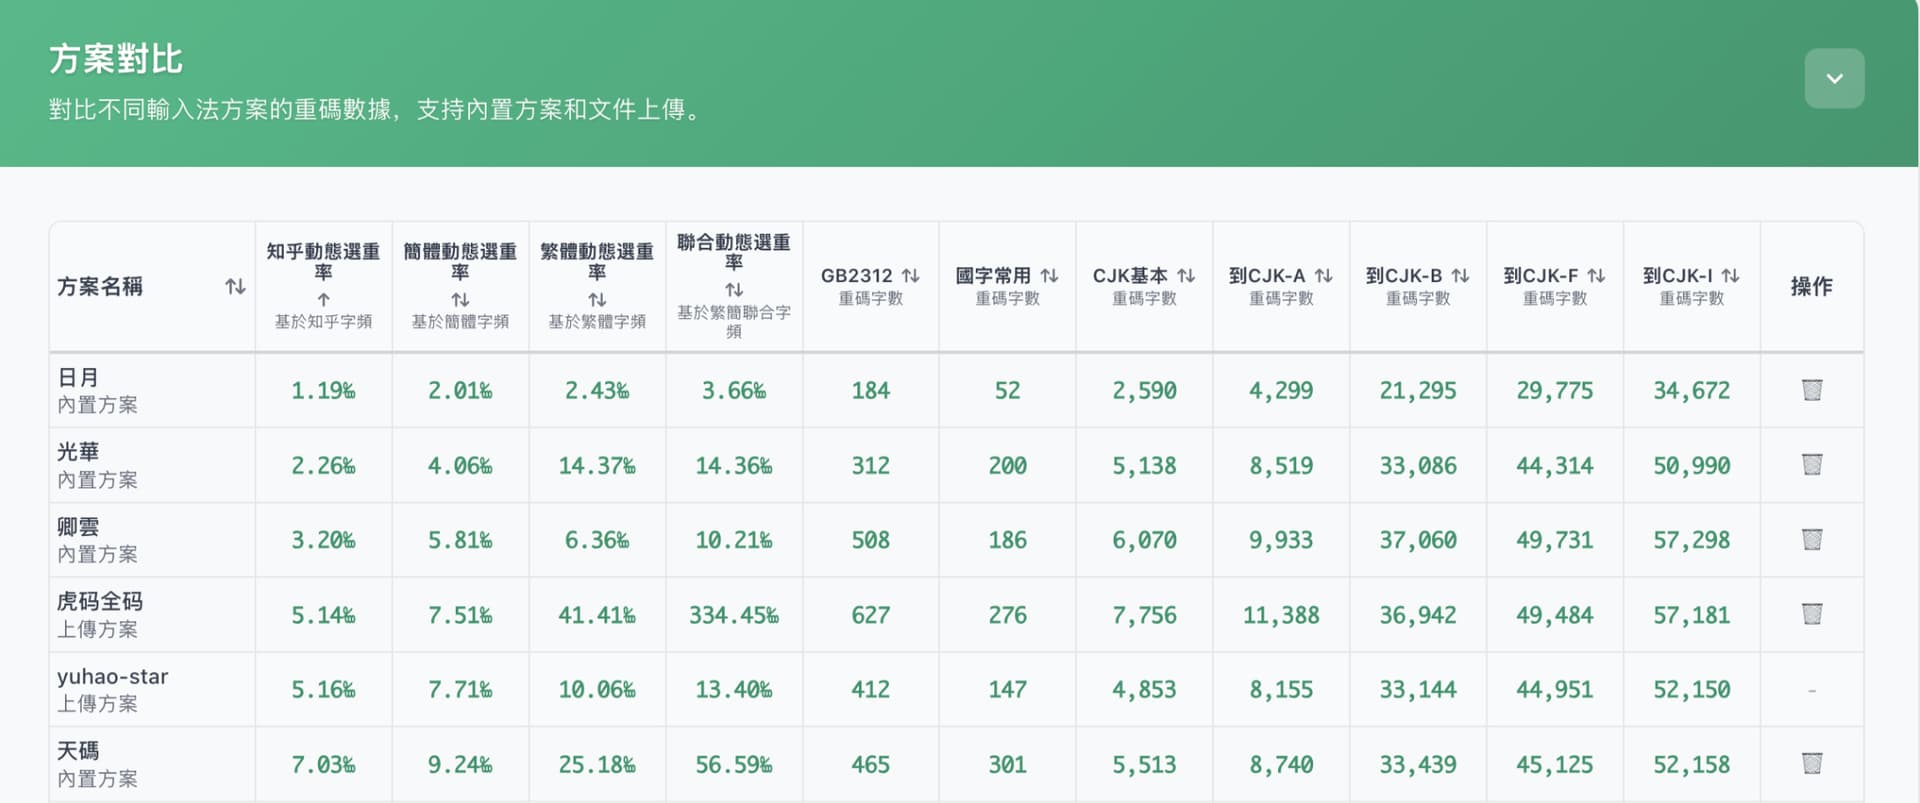Sort by 到CJK-I column arrows

click(x=1730, y=275)
